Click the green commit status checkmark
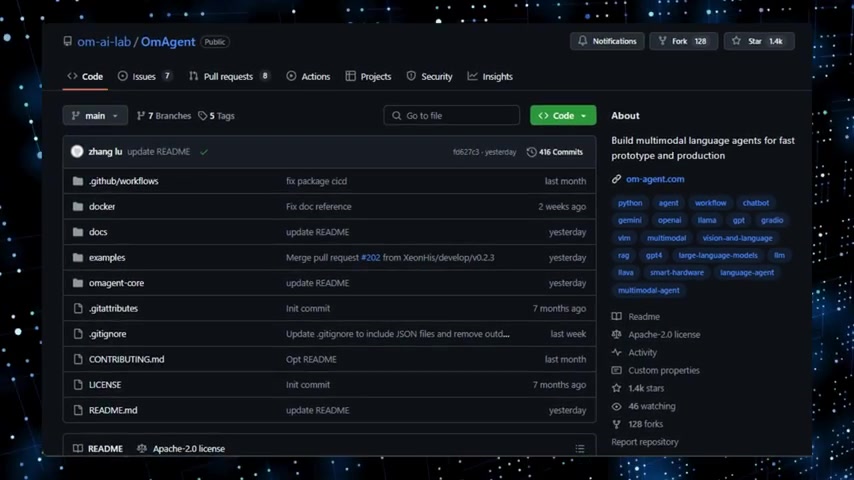The image size is (854, 480). coord(204,152)
